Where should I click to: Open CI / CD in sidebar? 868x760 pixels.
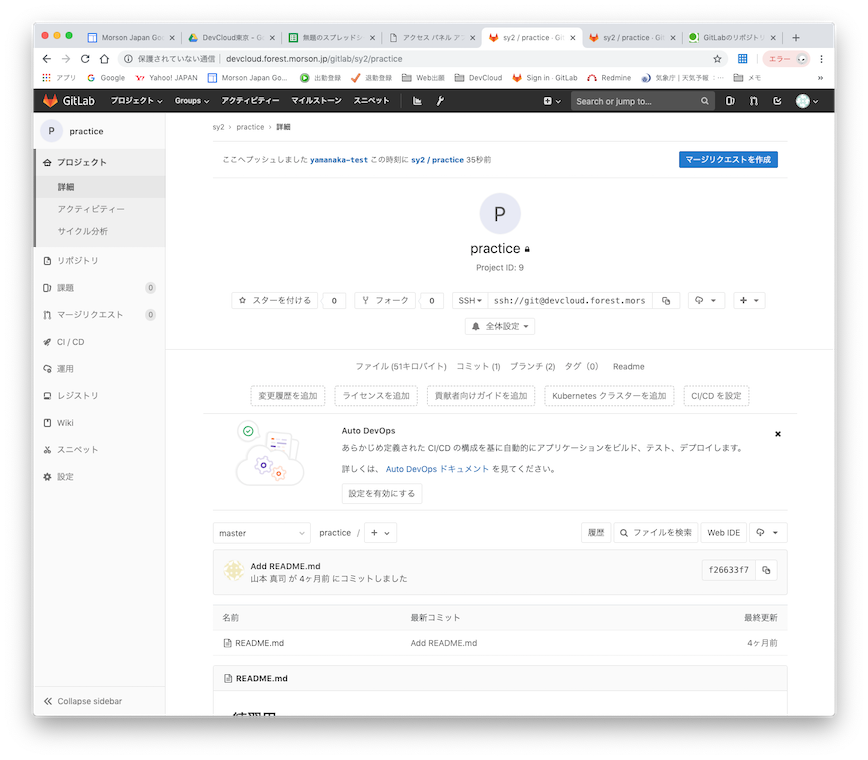pyautogui.click(x=70, y=342)
